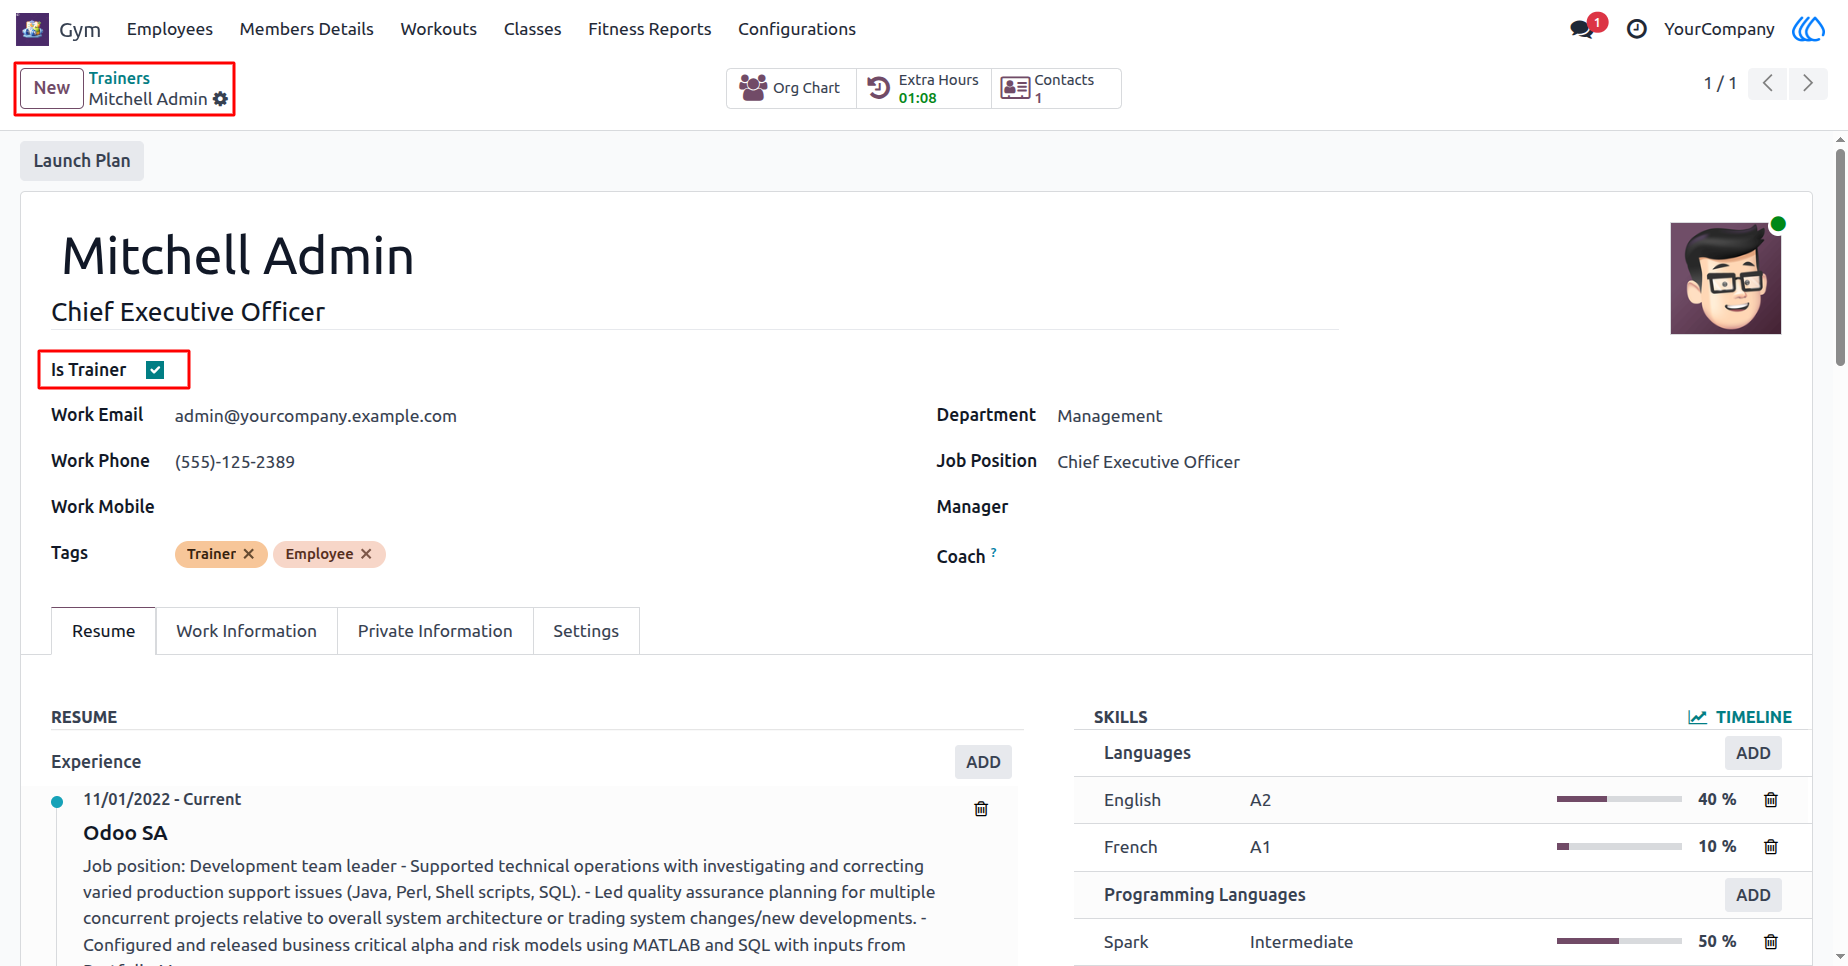Remove the Employee tag

point(366,554)
